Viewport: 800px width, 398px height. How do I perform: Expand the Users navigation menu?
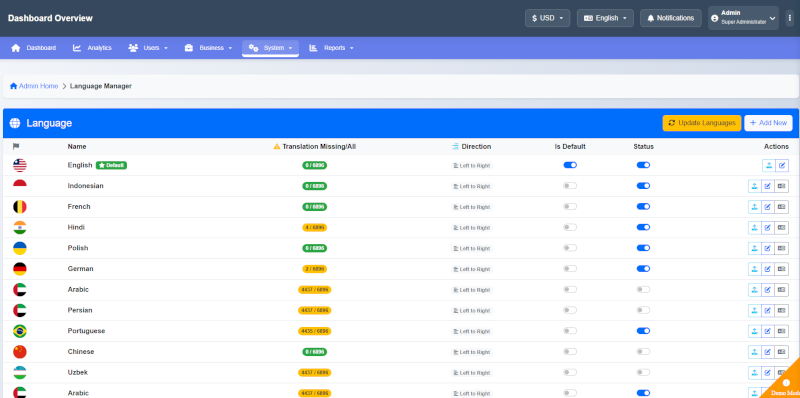click(x=148, y=48)
